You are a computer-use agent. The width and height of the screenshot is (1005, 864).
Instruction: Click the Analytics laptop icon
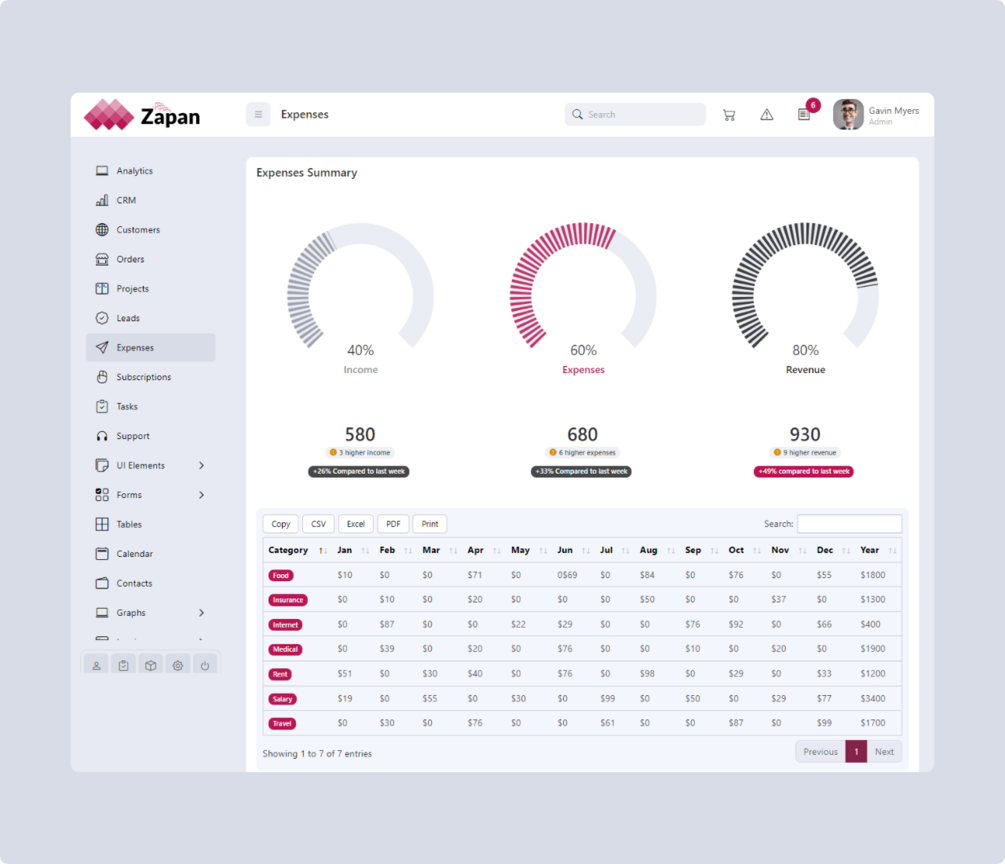click(x=102, y=170)
